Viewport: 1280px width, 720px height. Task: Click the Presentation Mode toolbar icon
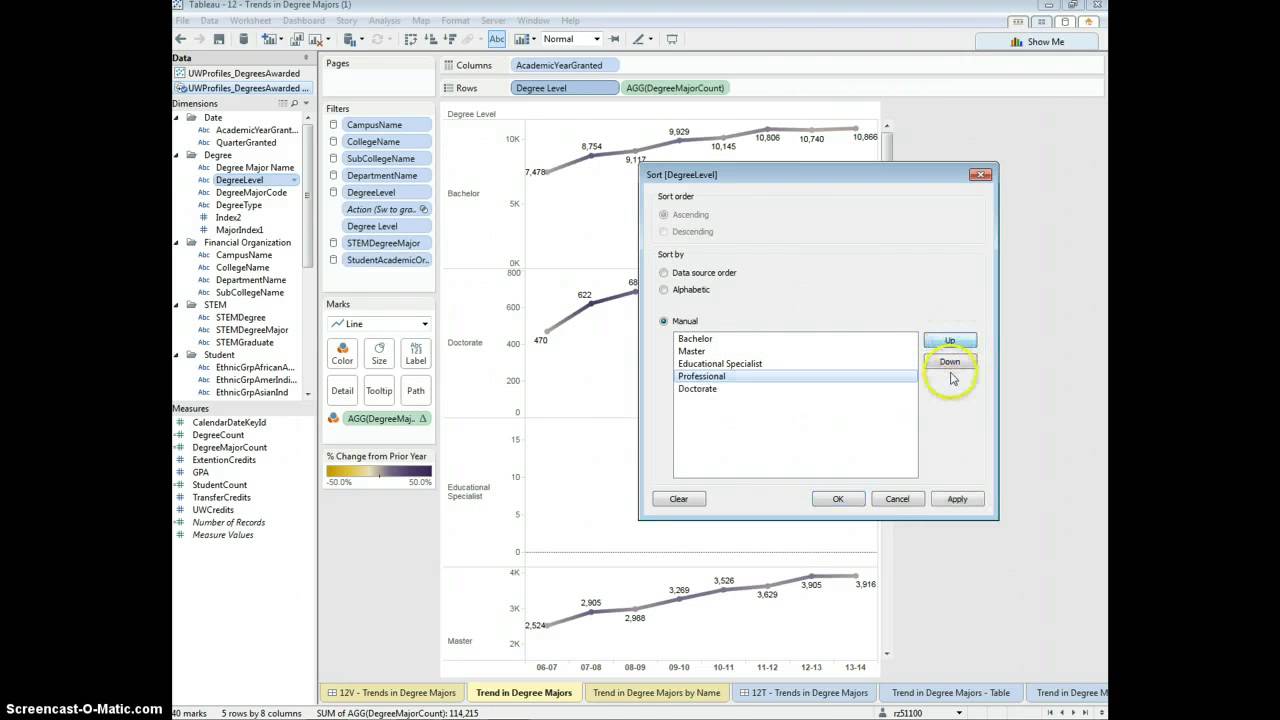[x=672, y=39]
